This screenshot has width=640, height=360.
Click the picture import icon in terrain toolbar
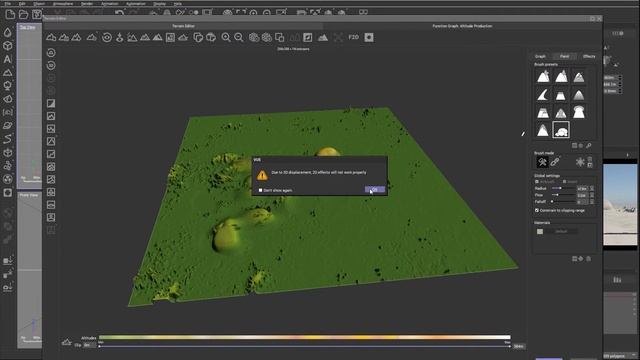(170, 38)
